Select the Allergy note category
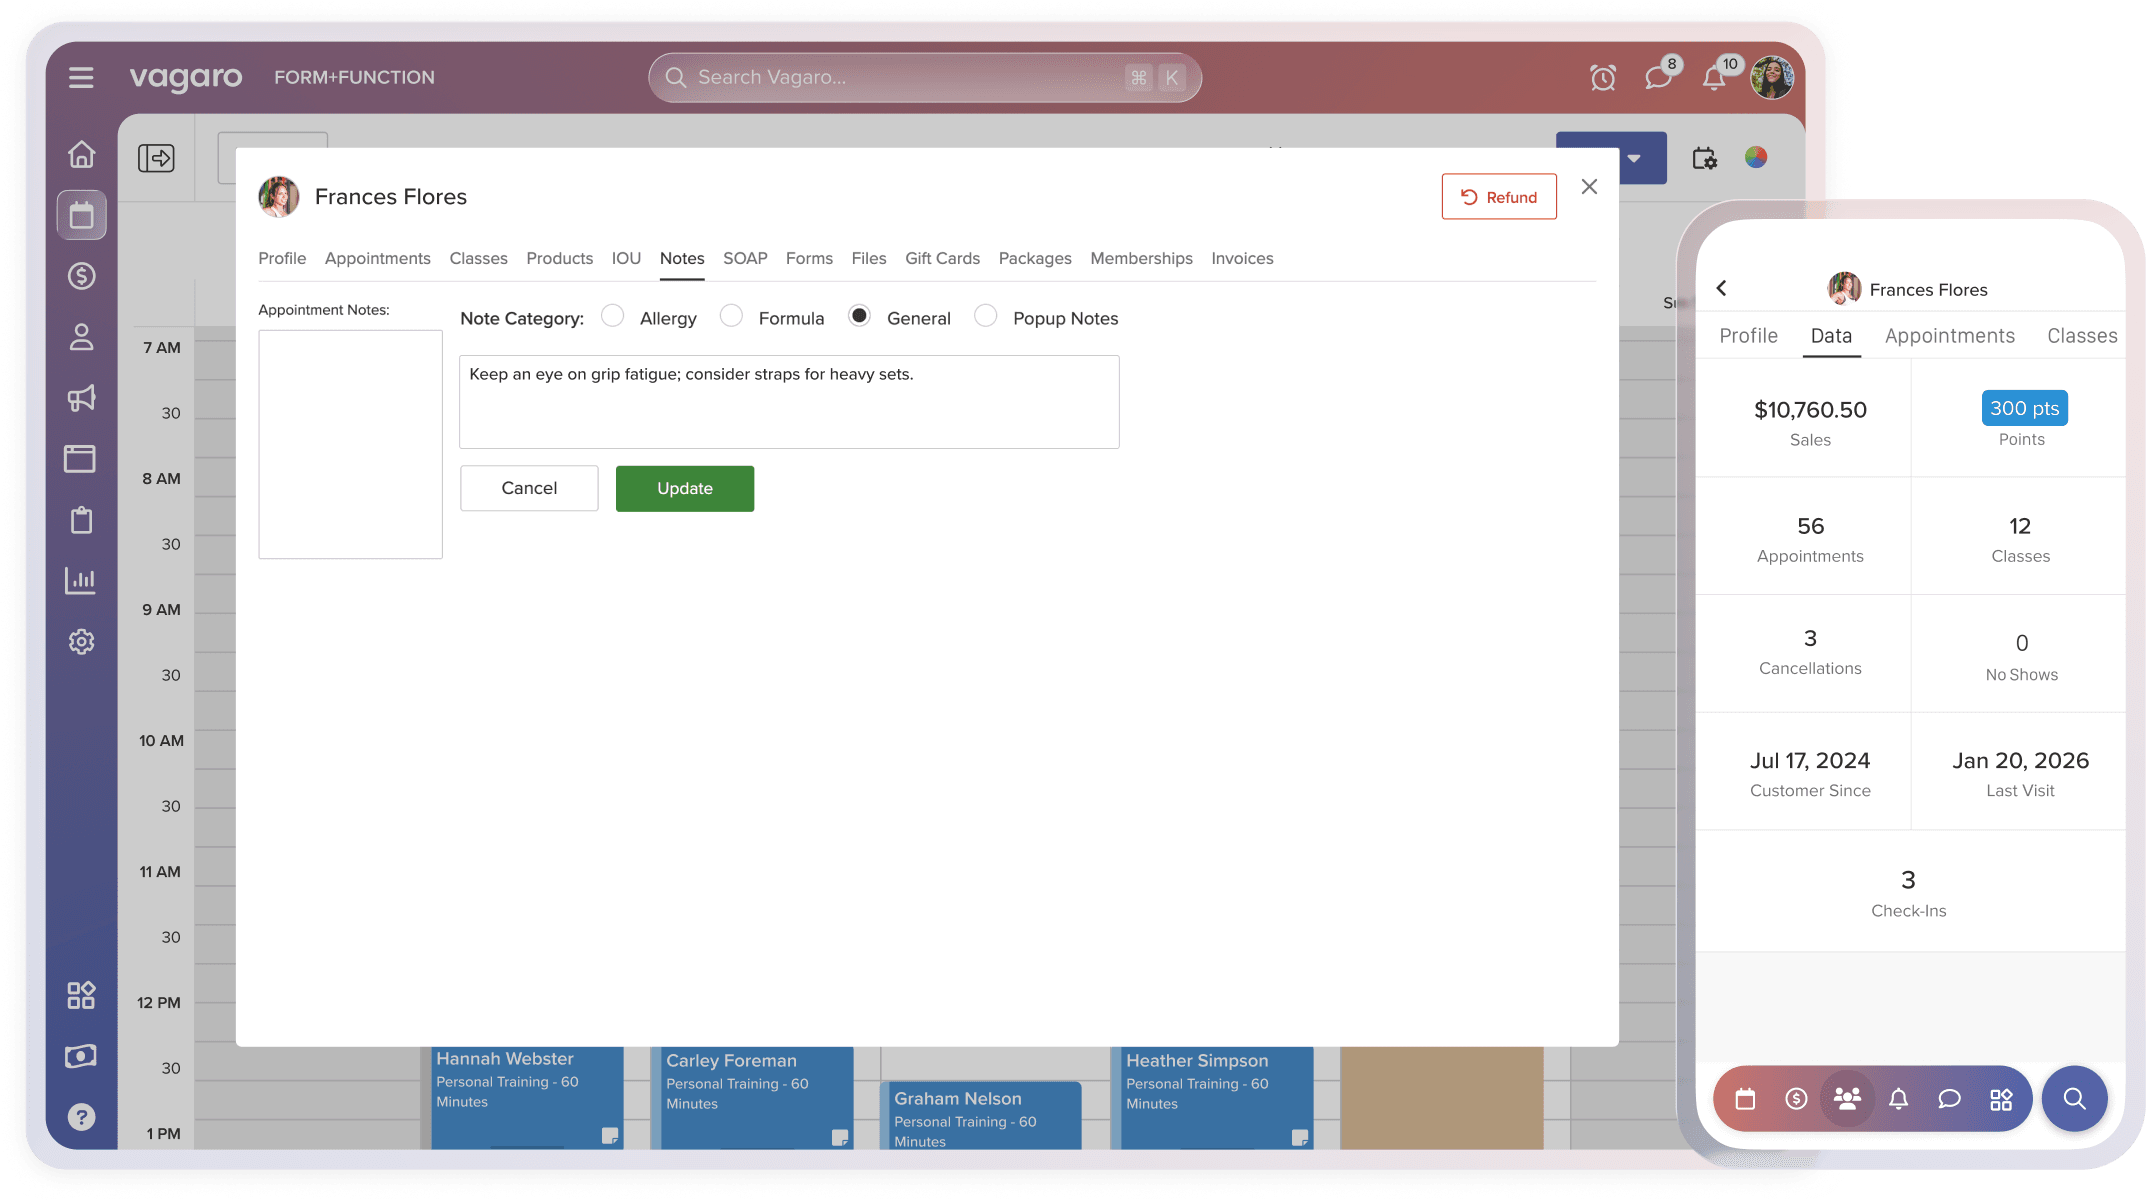The height and width of the screenshot is (1200, 2146). tap(613, 317)
